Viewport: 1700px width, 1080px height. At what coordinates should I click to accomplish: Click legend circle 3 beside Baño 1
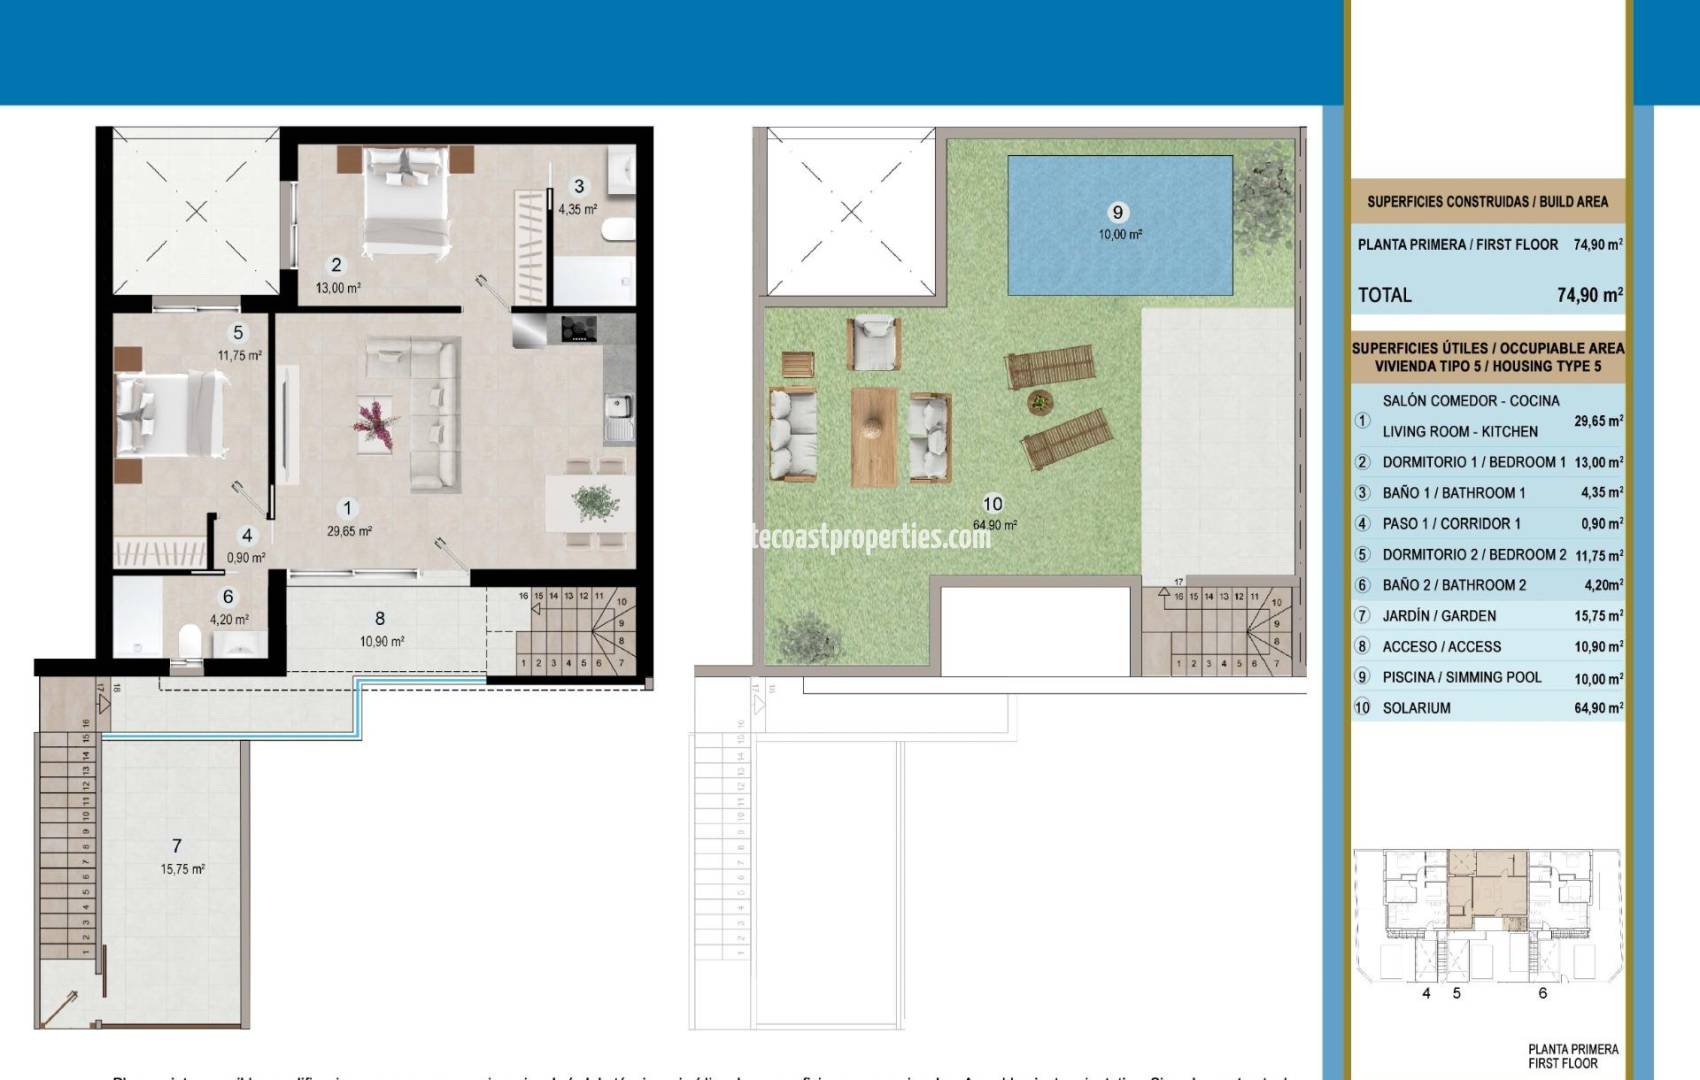pos(1362,493)
